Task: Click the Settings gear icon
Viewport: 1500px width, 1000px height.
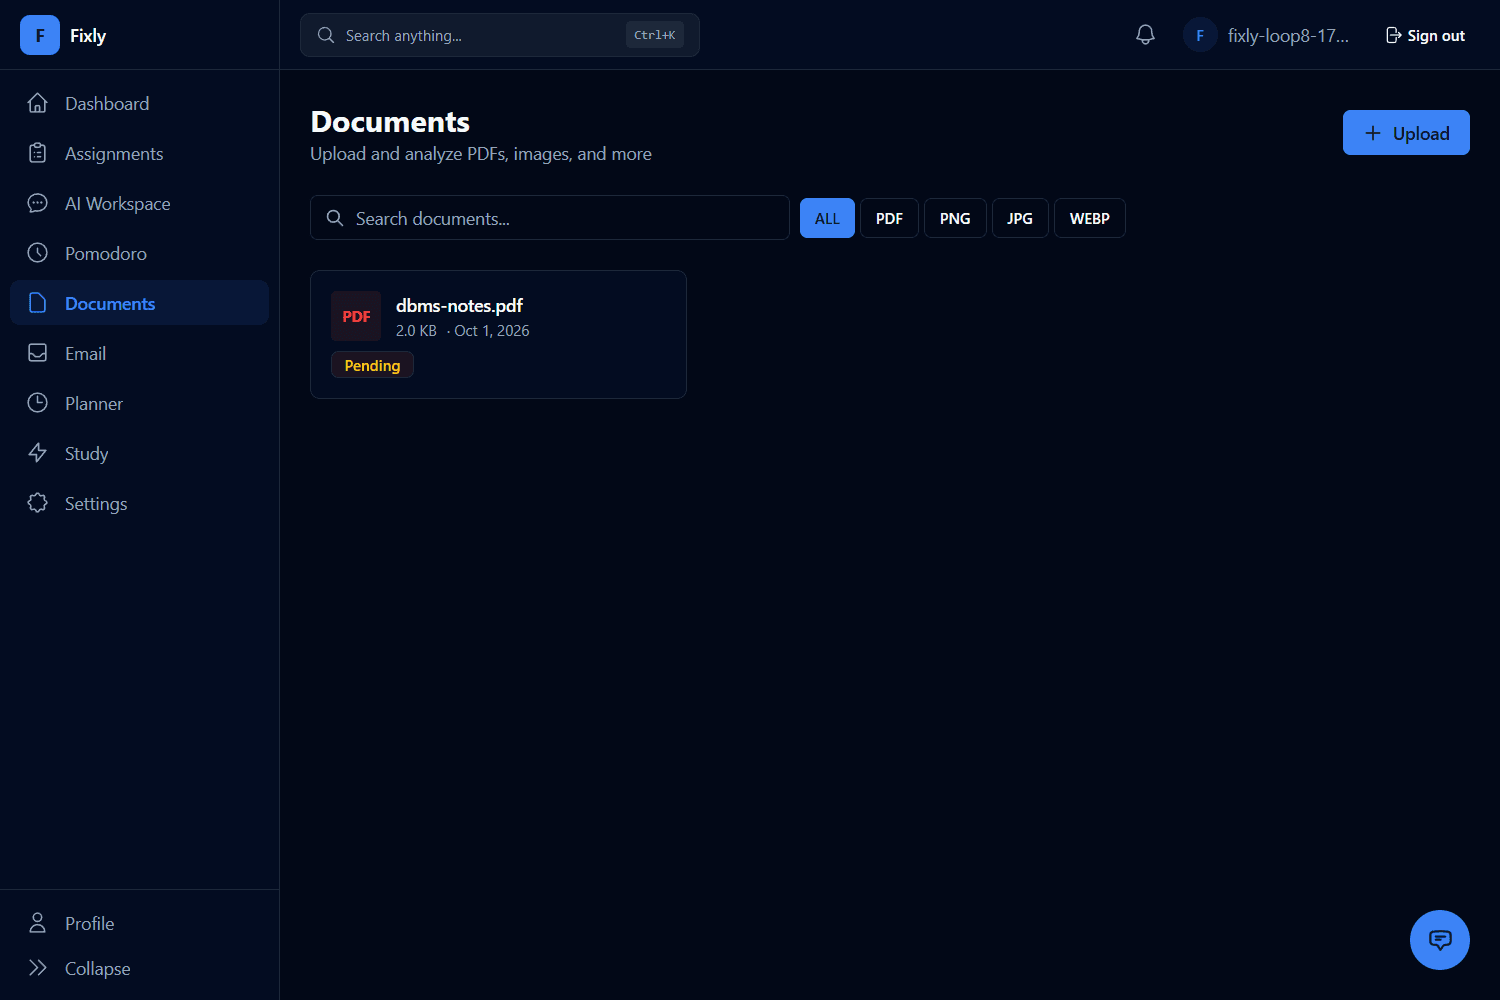Action: click(38, 503)
